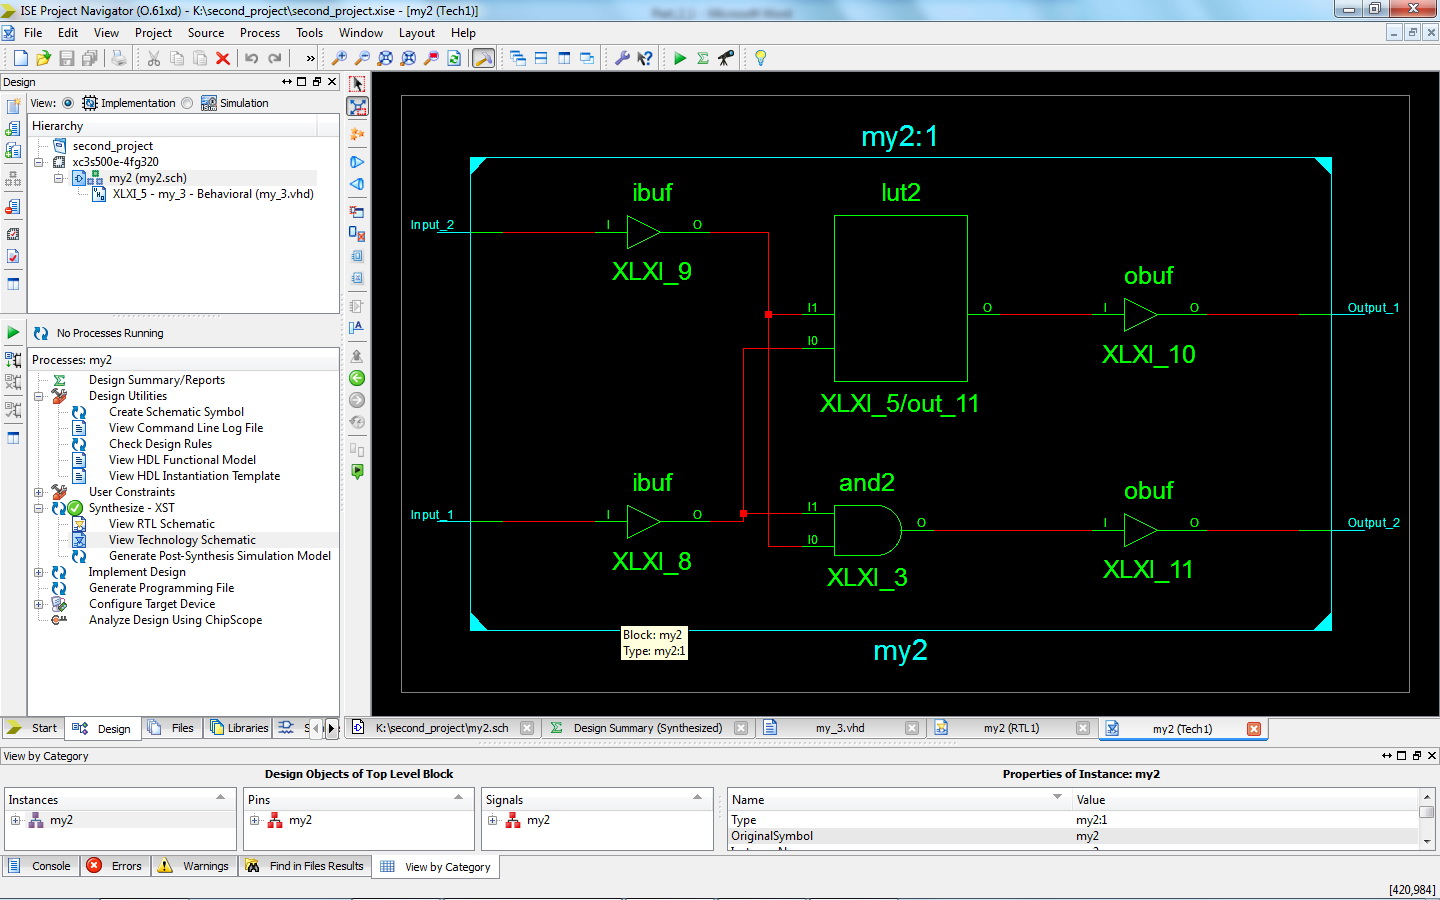Select the Simulation view radio button
Image resolution: width=1440 pixels, height=900 pixels.
[x=187, y=103]
